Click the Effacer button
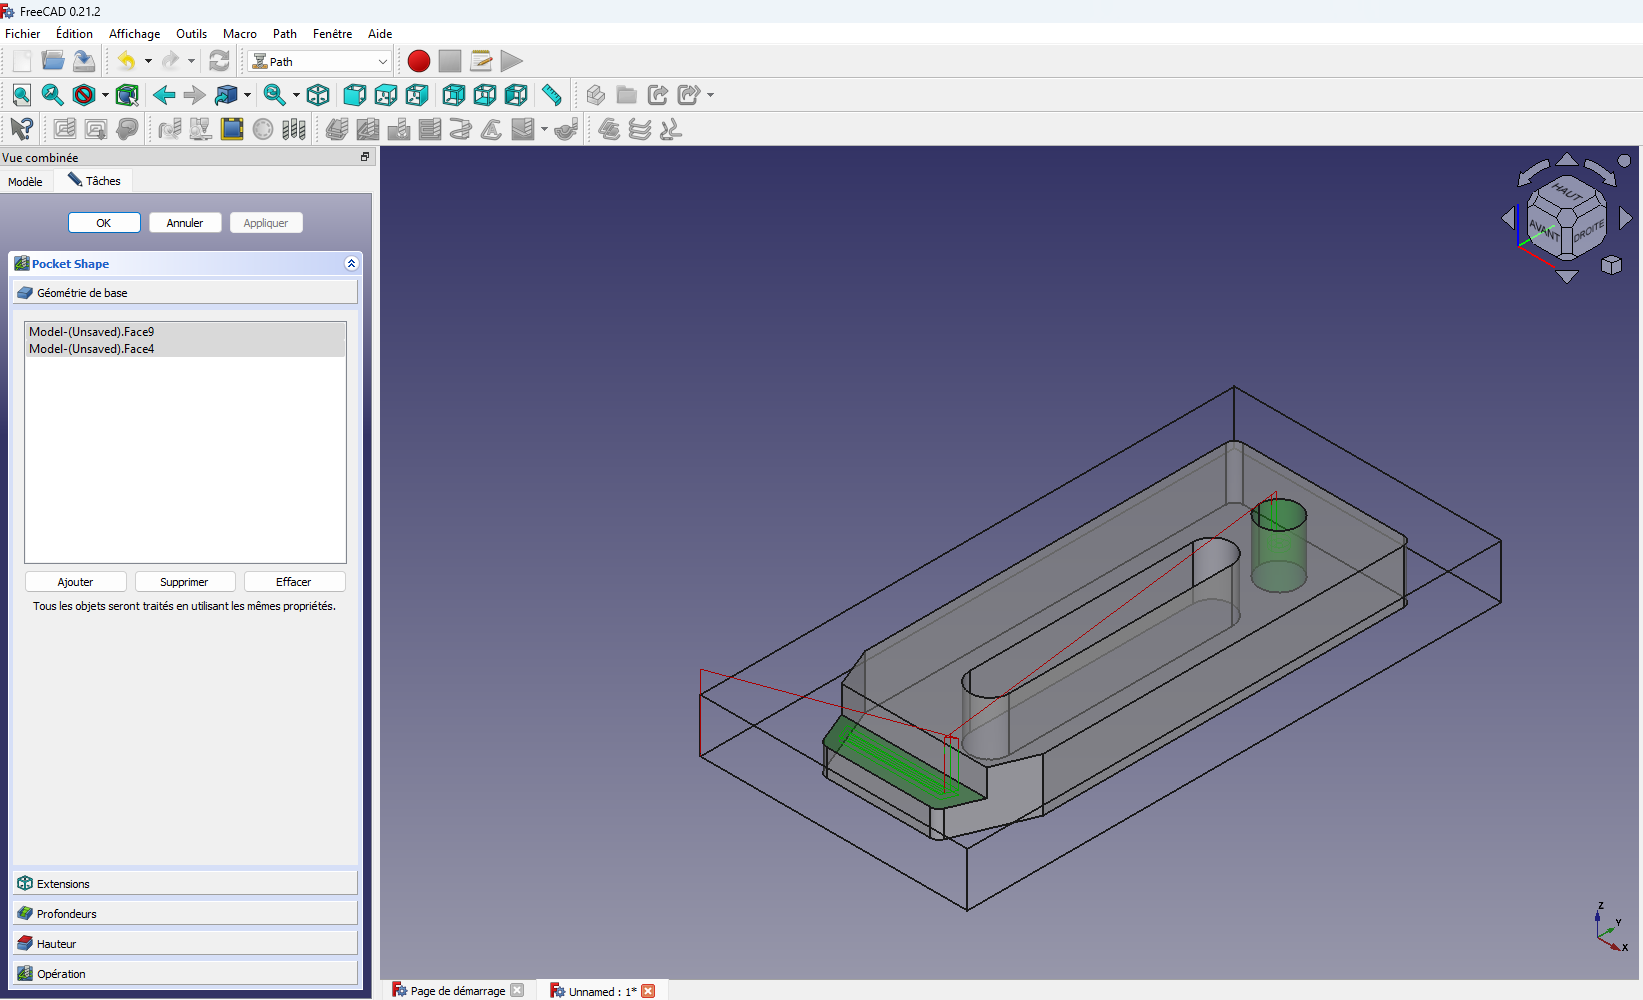Viewport: 1643px width, 1000px height. pyautogui.click(x=294, y=582)
